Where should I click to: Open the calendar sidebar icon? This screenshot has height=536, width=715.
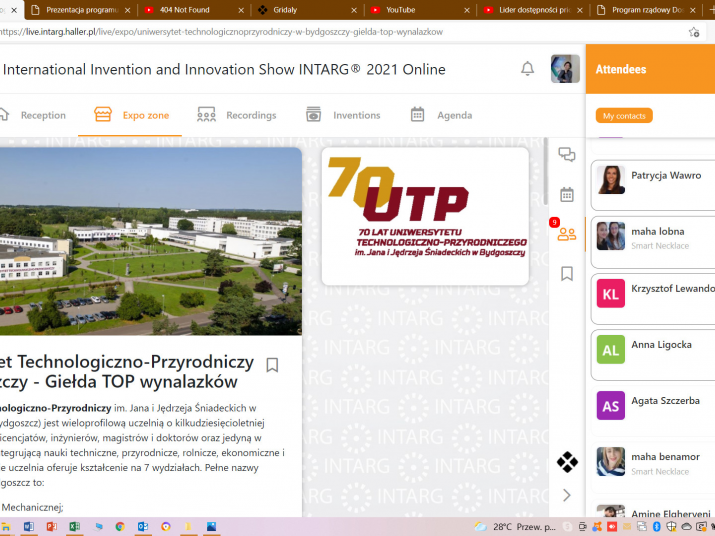567,194
